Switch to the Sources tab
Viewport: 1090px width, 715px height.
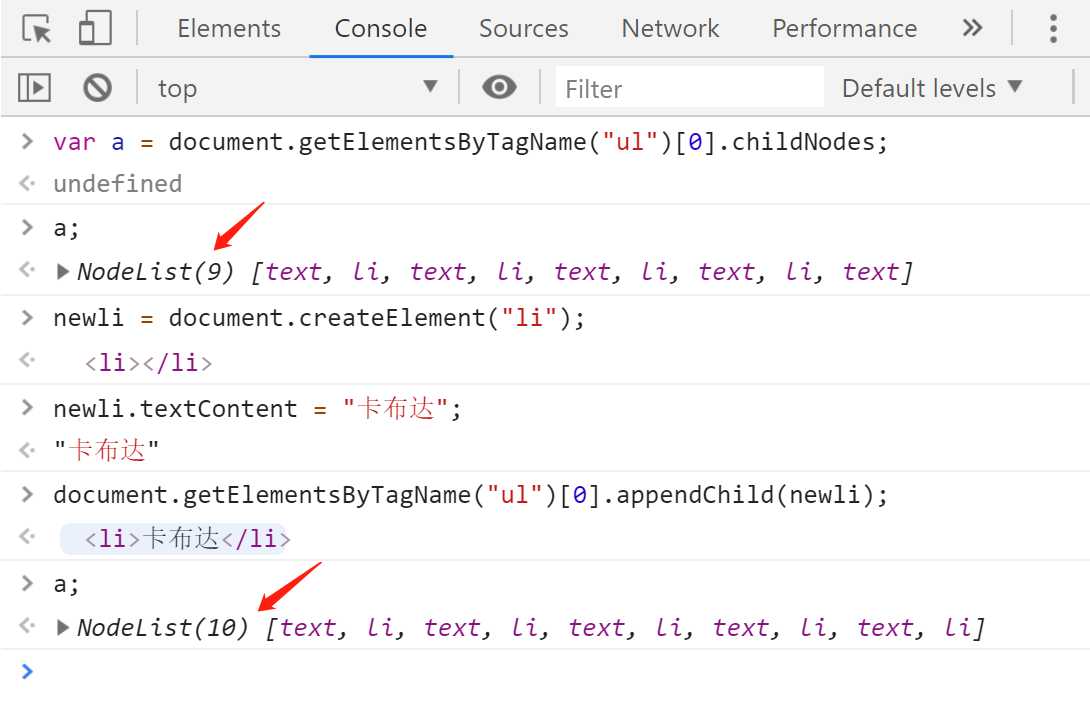pyautogui.click(x=523, y=29)
